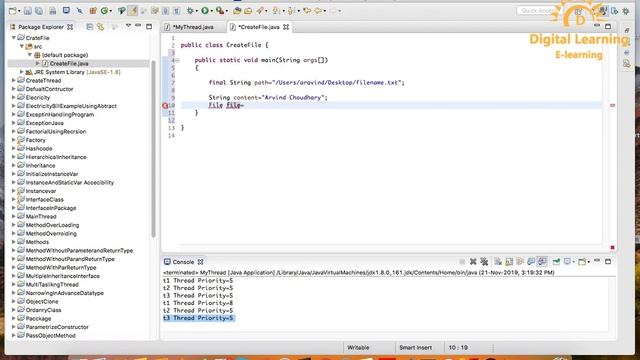Open the Open Console dropdown arrow
Viewport: 640px width, 360px height.
point(588,262)
